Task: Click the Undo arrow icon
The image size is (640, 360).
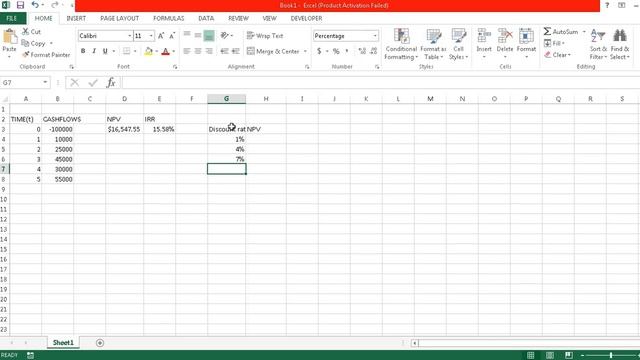Action: [35, 5]
